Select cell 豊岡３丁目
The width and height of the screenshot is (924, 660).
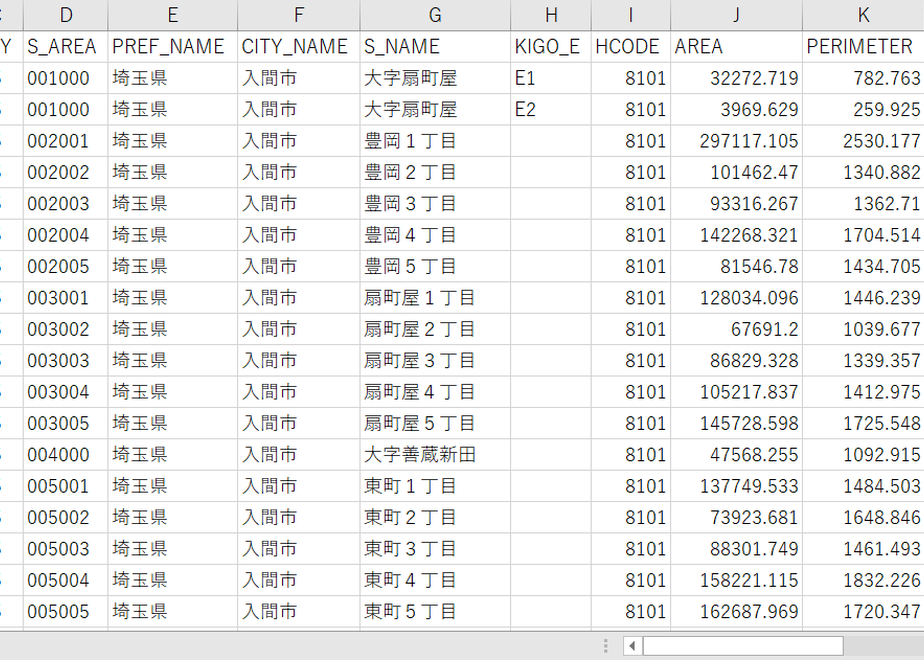pyautogui.click(x=435, y=203)
